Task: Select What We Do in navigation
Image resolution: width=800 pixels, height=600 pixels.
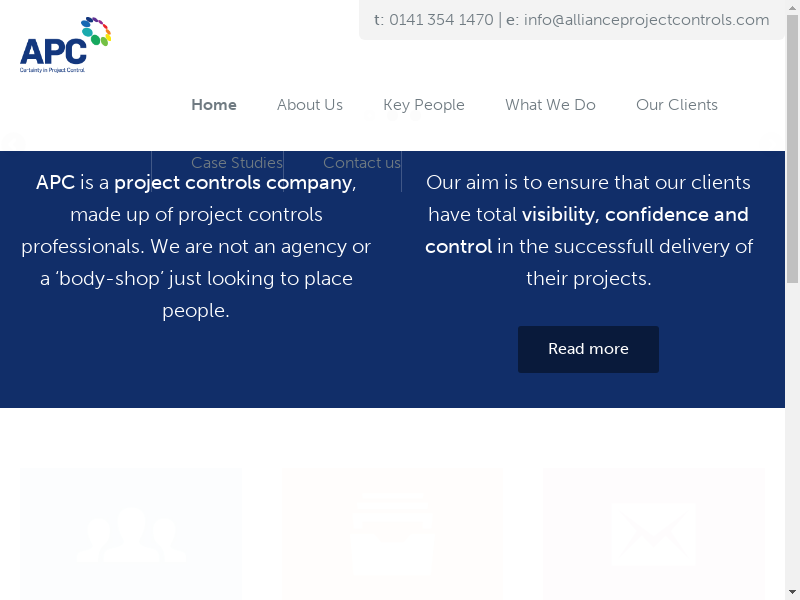Action: click(x=550, y=105)
